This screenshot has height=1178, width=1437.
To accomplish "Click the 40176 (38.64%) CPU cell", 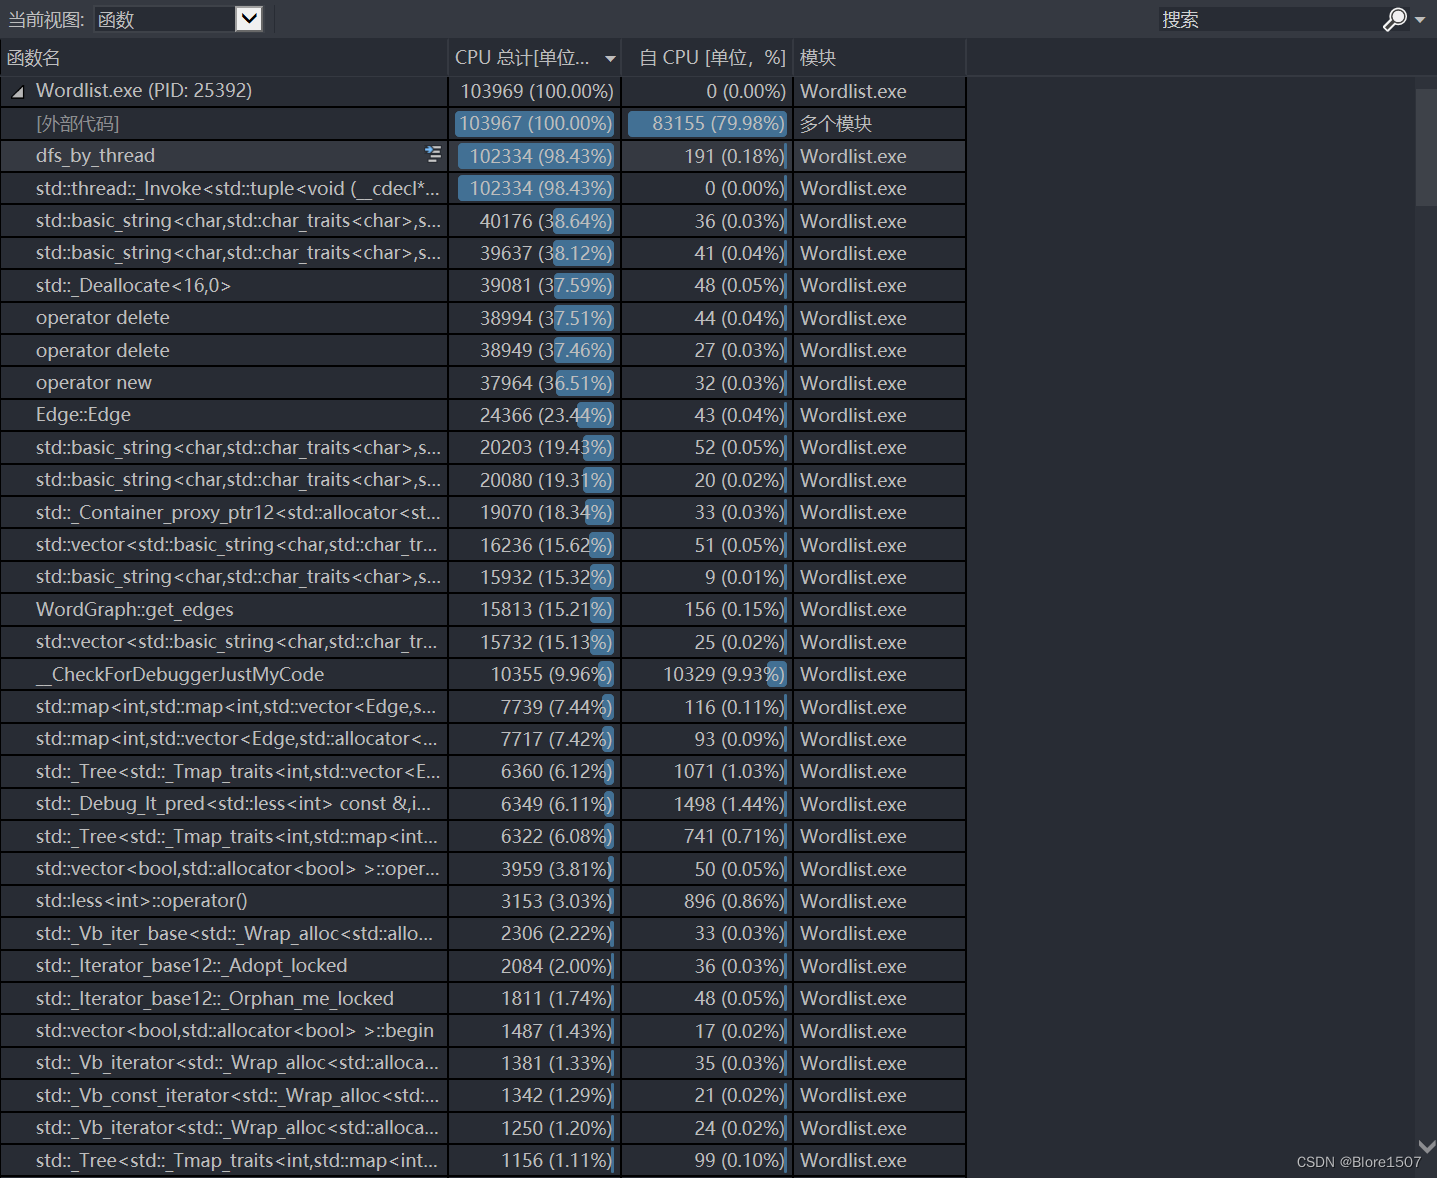I will tap(536, 221).
